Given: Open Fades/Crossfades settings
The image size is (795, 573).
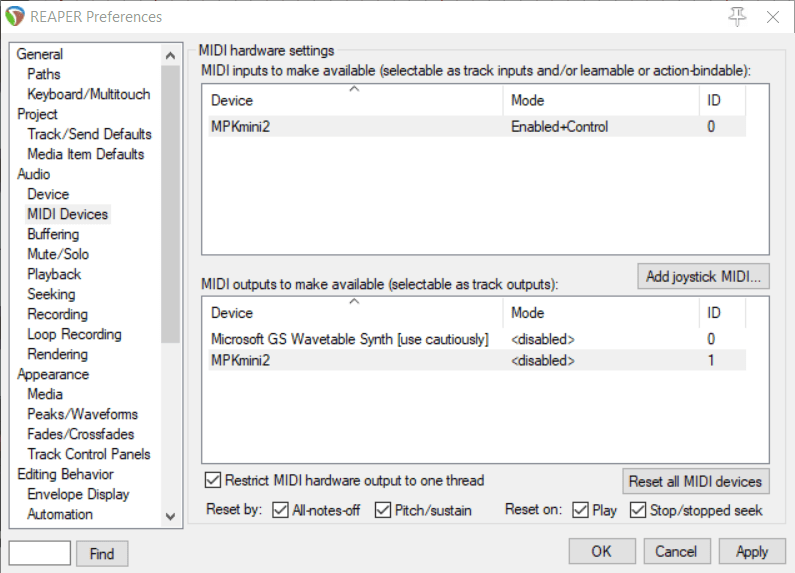Looking at the screenshot, I should [81, 434].
